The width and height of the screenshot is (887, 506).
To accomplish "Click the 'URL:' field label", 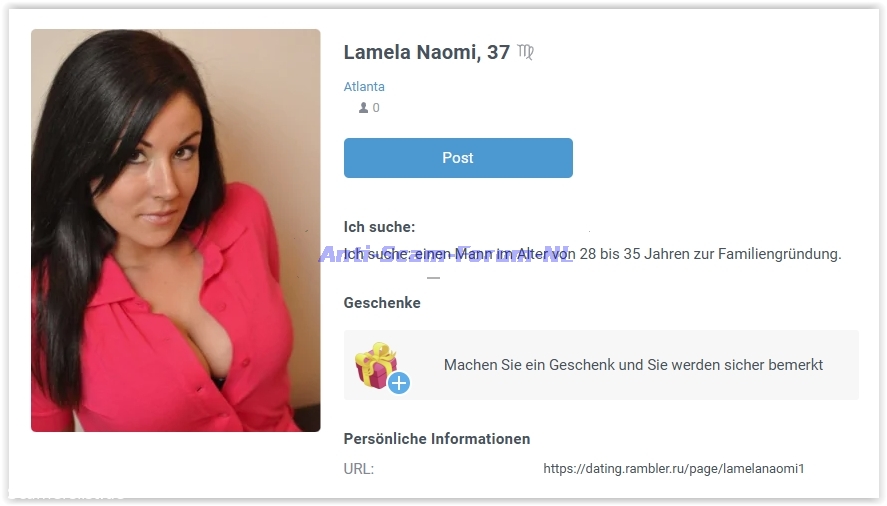I will (x=359, y=469).
